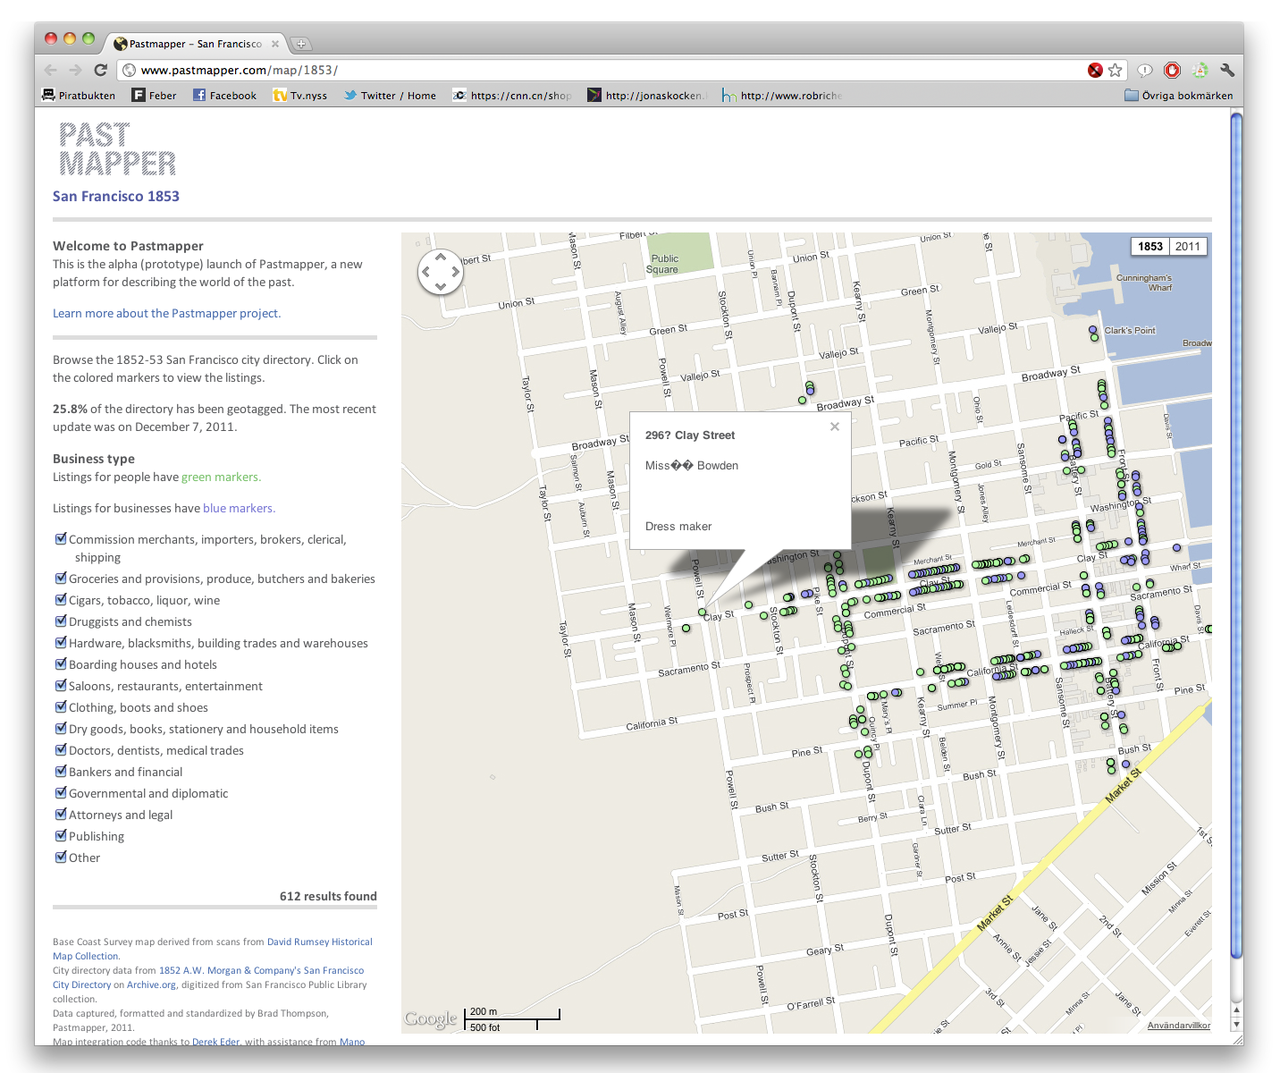The height and width of the screenshot is (1073, 1280).
Task: Open the Tv.nyss bookmark
Action: point(300,96)
